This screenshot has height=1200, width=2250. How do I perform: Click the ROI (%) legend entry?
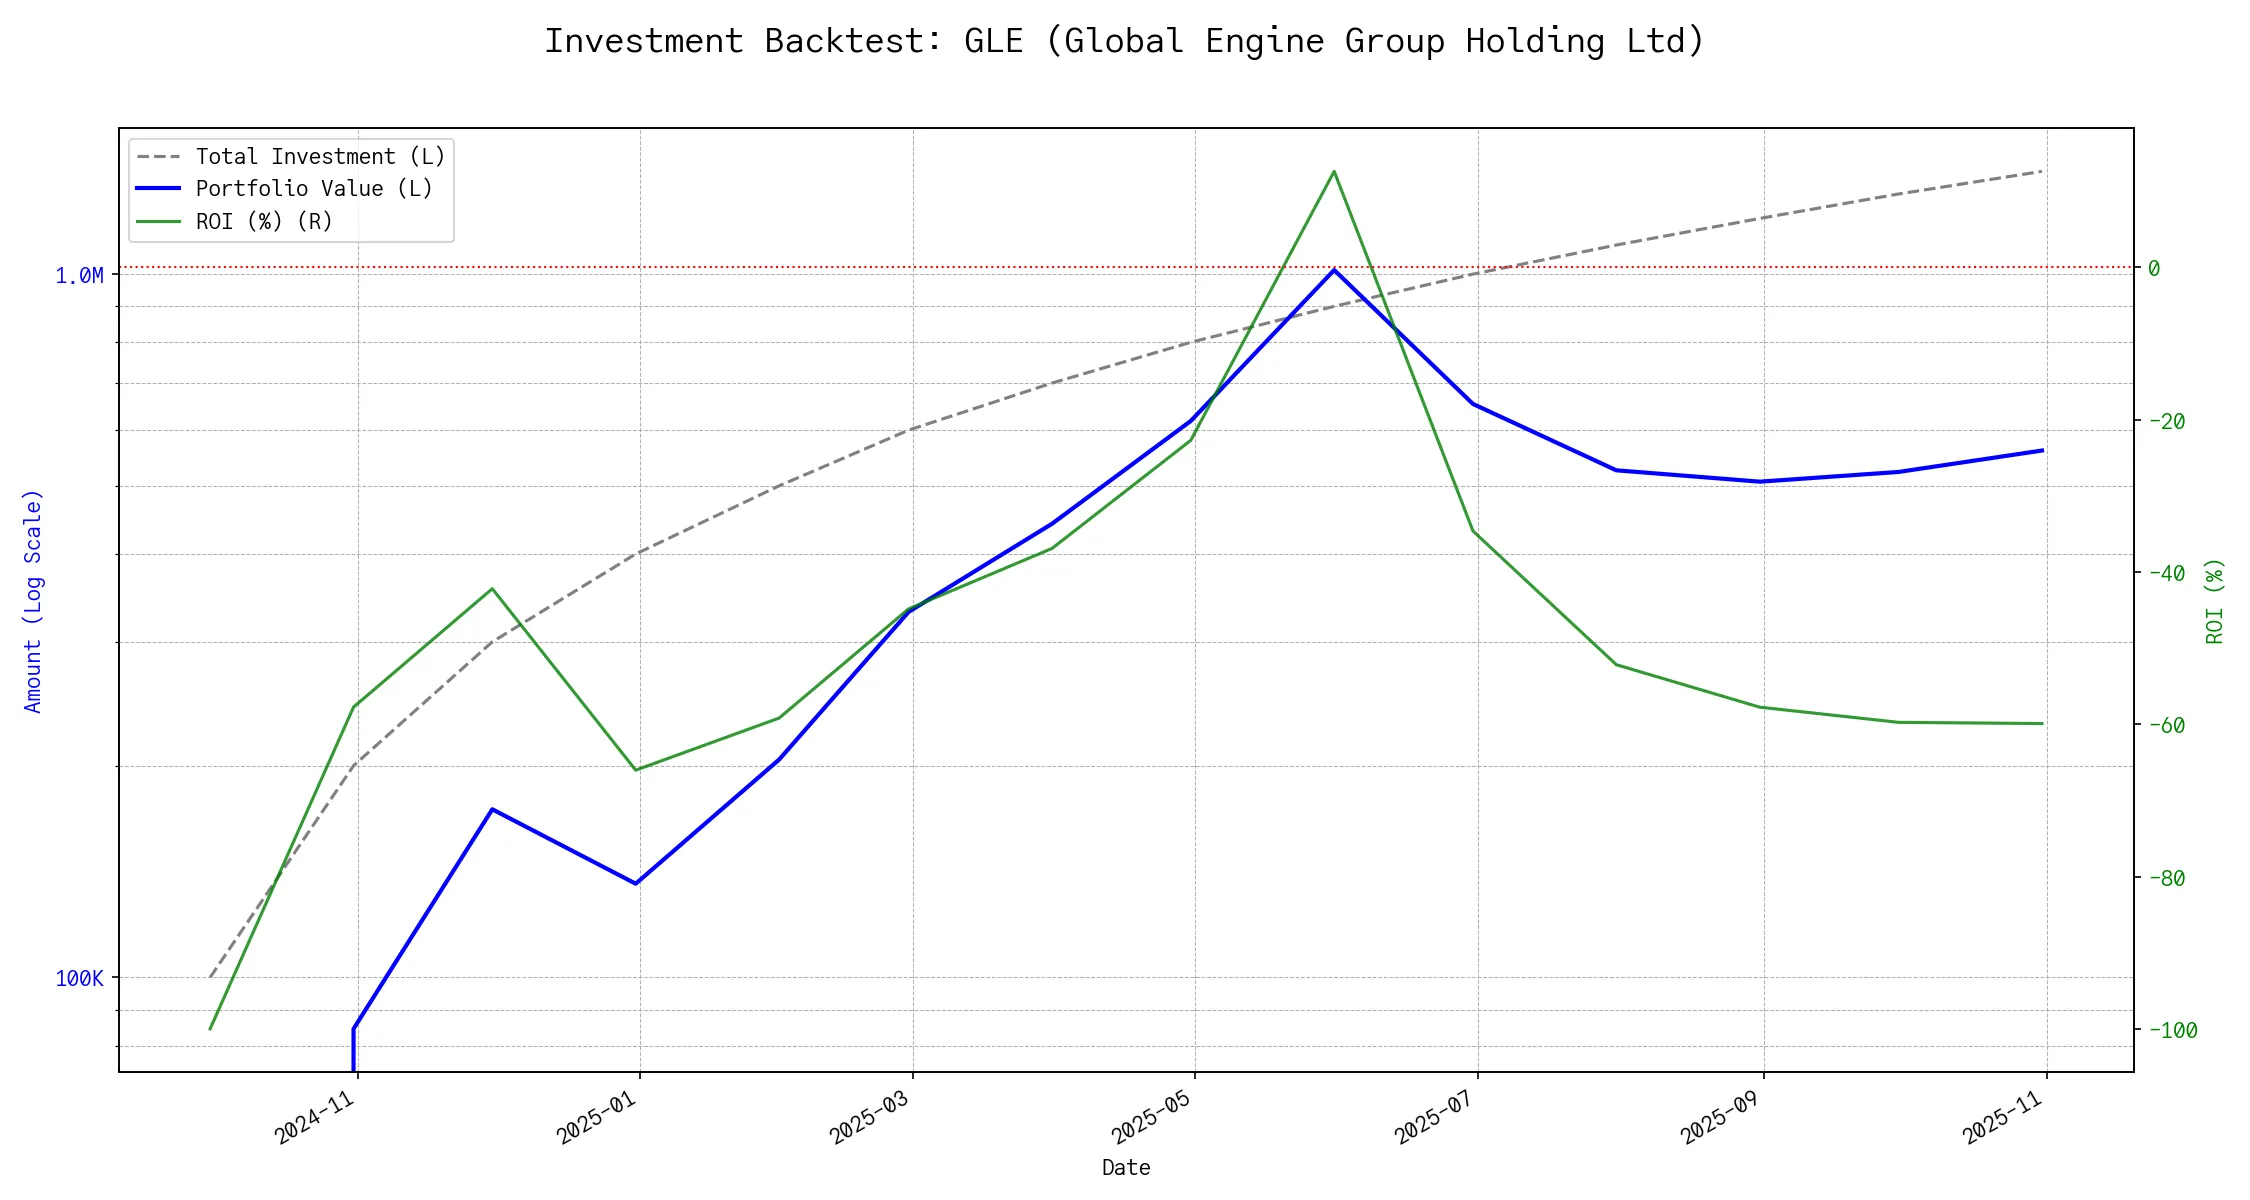[x=264, y=222]
